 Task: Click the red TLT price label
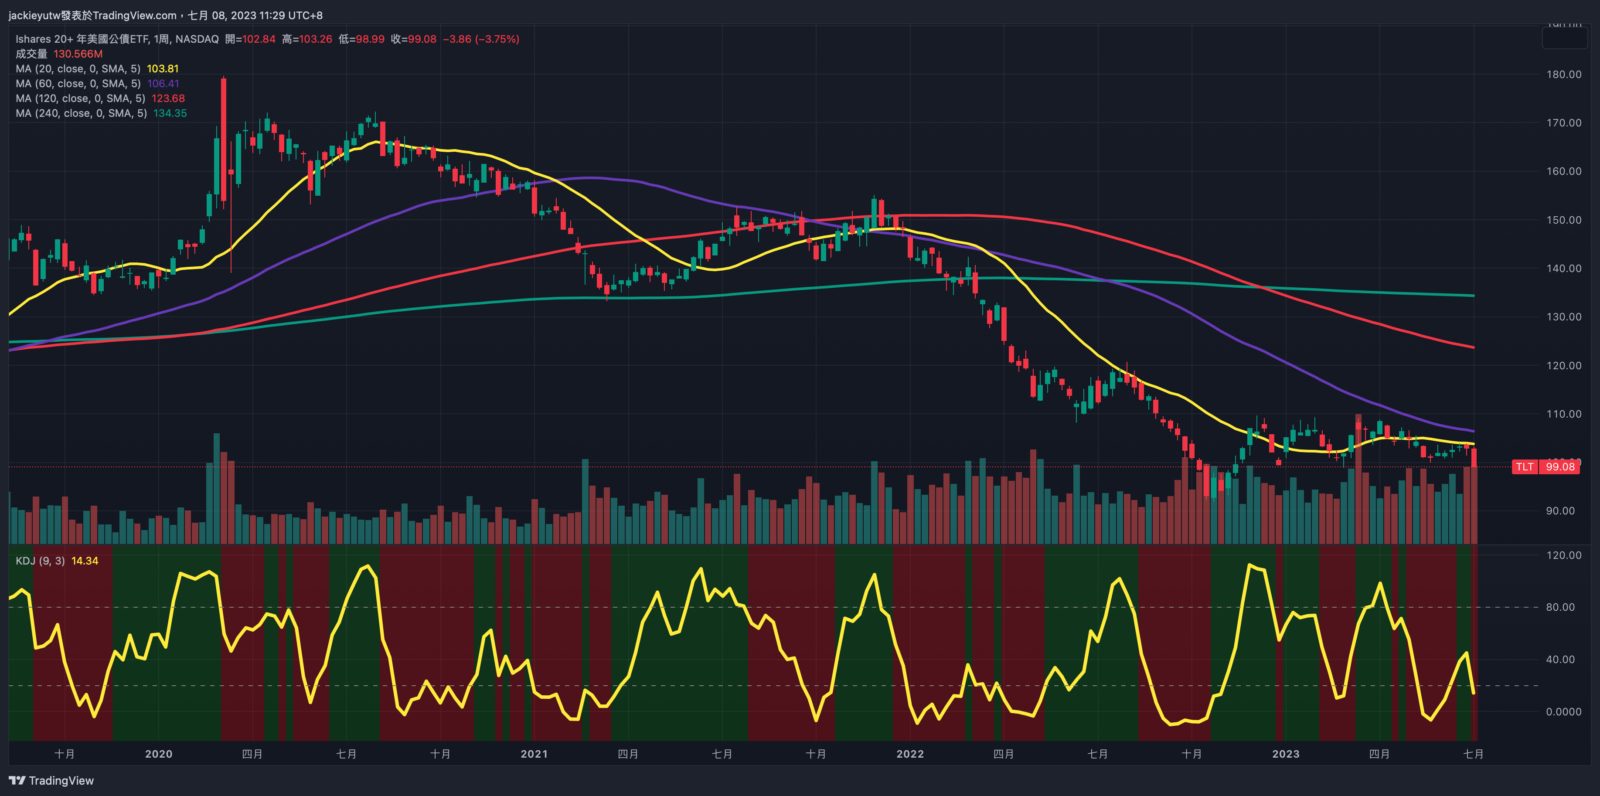click(1524, 467)
